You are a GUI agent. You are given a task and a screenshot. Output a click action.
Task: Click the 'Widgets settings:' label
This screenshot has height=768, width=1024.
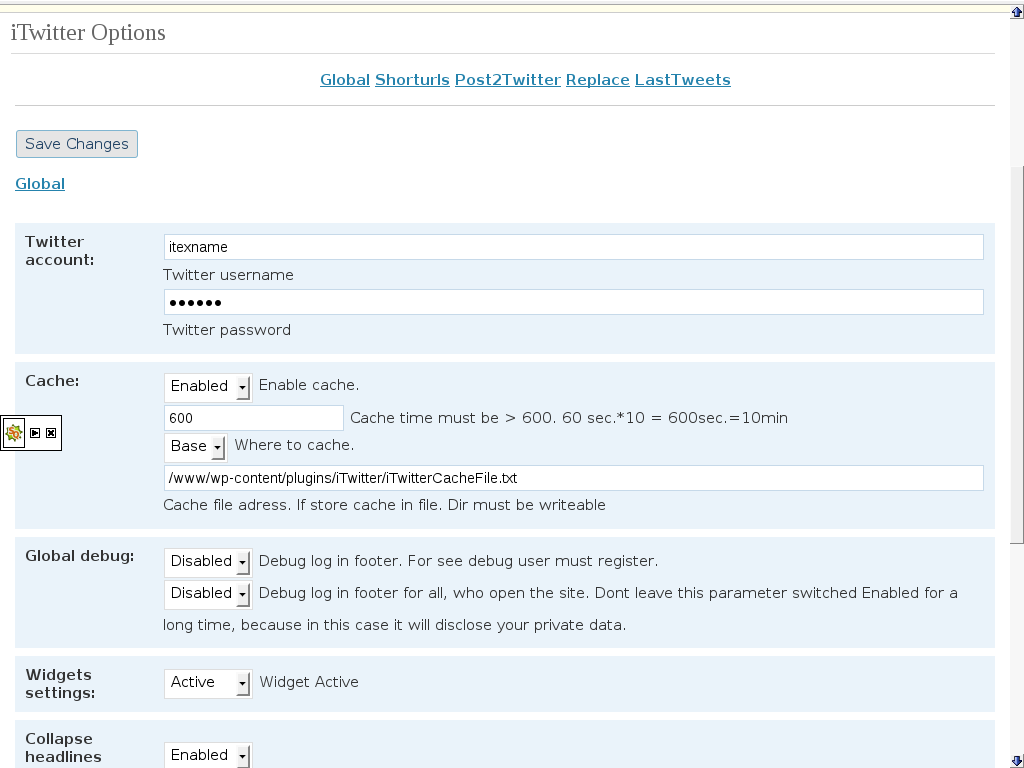(x=60, y=684)
